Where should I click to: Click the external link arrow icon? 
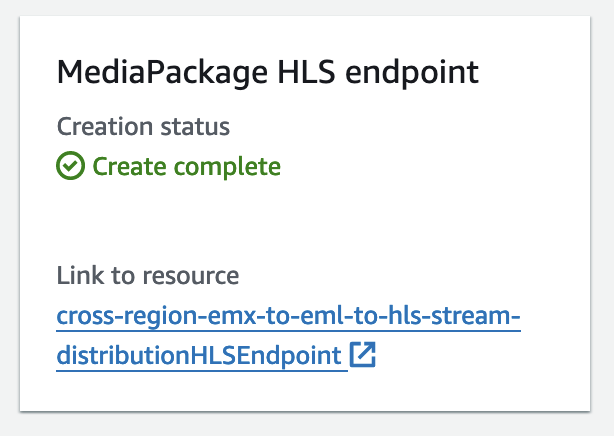point(363,355)
